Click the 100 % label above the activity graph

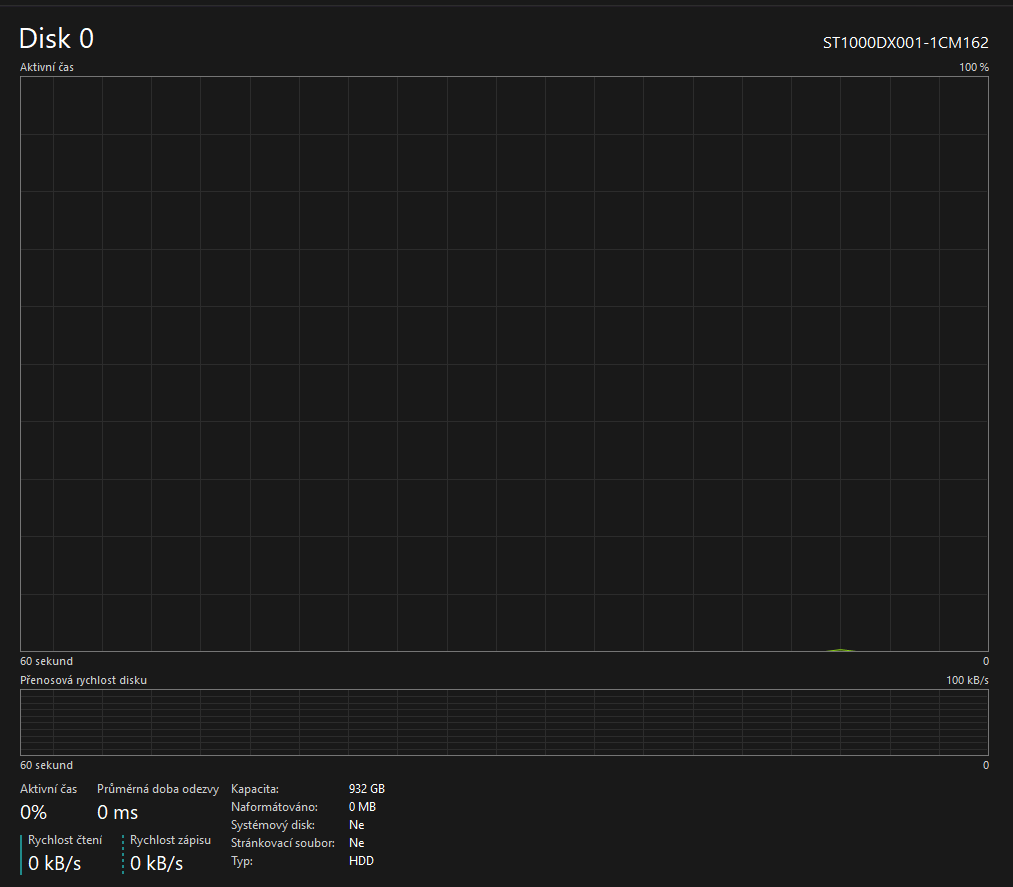pos(973,67)
